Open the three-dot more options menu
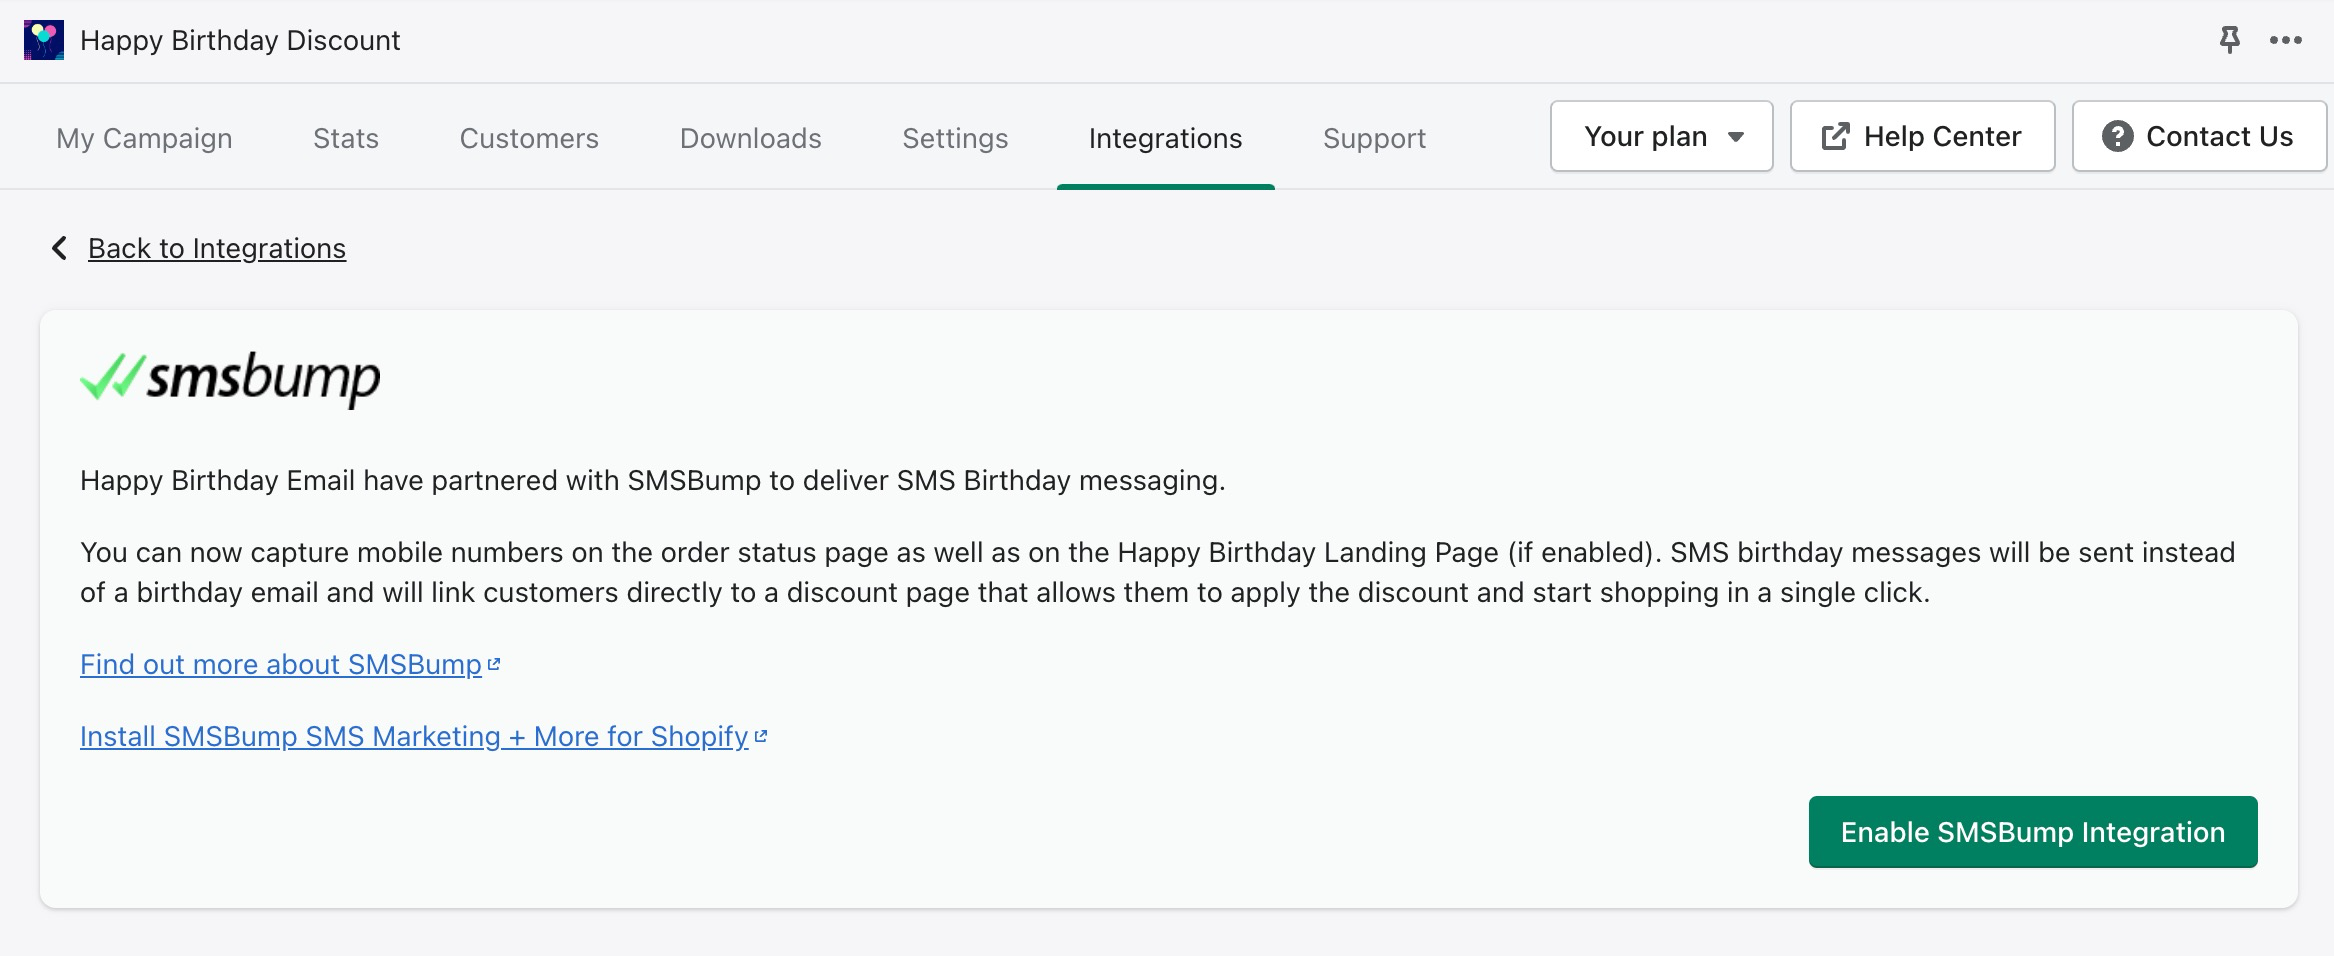This screenshot has width=2334, height=956. coord(2285,40)
